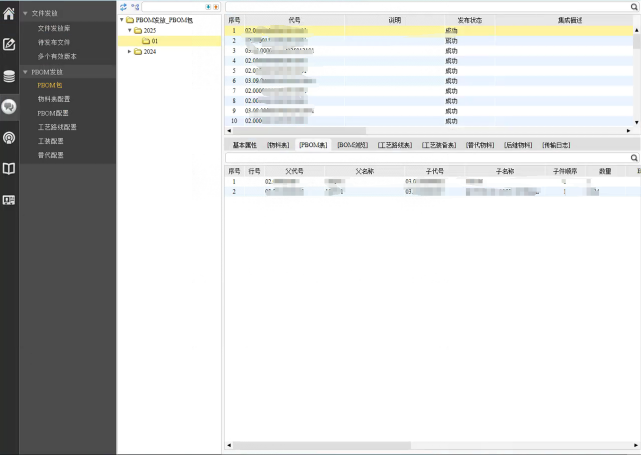
Task: Collapse the 文件发放 menu section
Action: click(25, 13)
